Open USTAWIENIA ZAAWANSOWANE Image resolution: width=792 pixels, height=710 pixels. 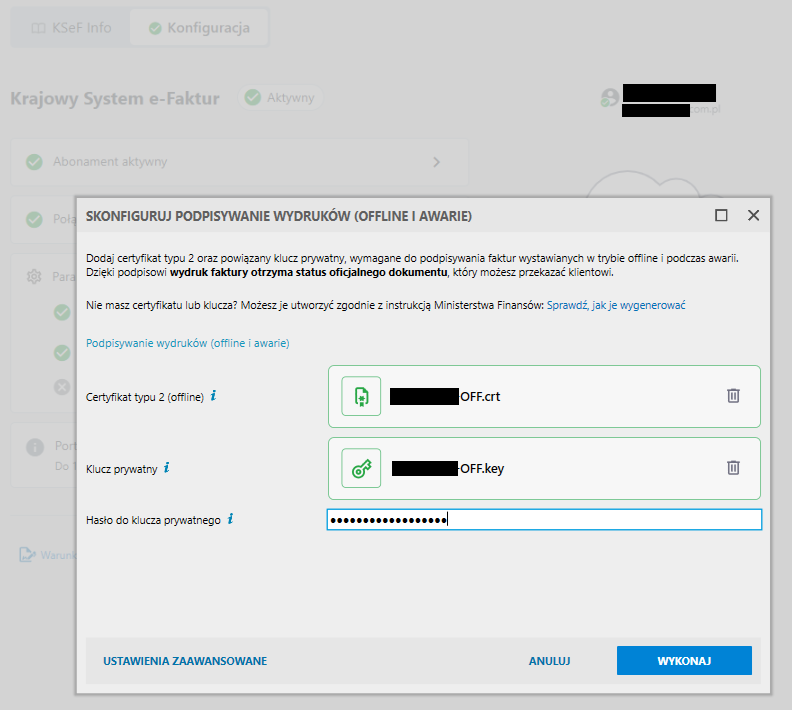coord(185,661)
